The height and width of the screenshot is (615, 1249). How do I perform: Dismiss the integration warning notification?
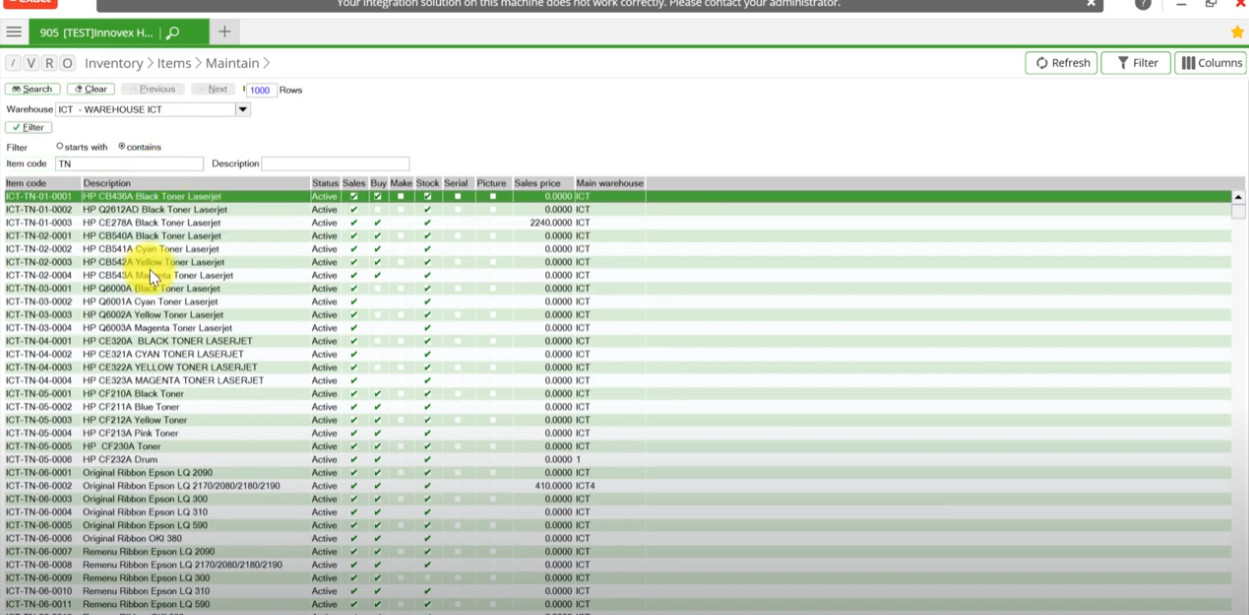click(x=1091, y=4)
